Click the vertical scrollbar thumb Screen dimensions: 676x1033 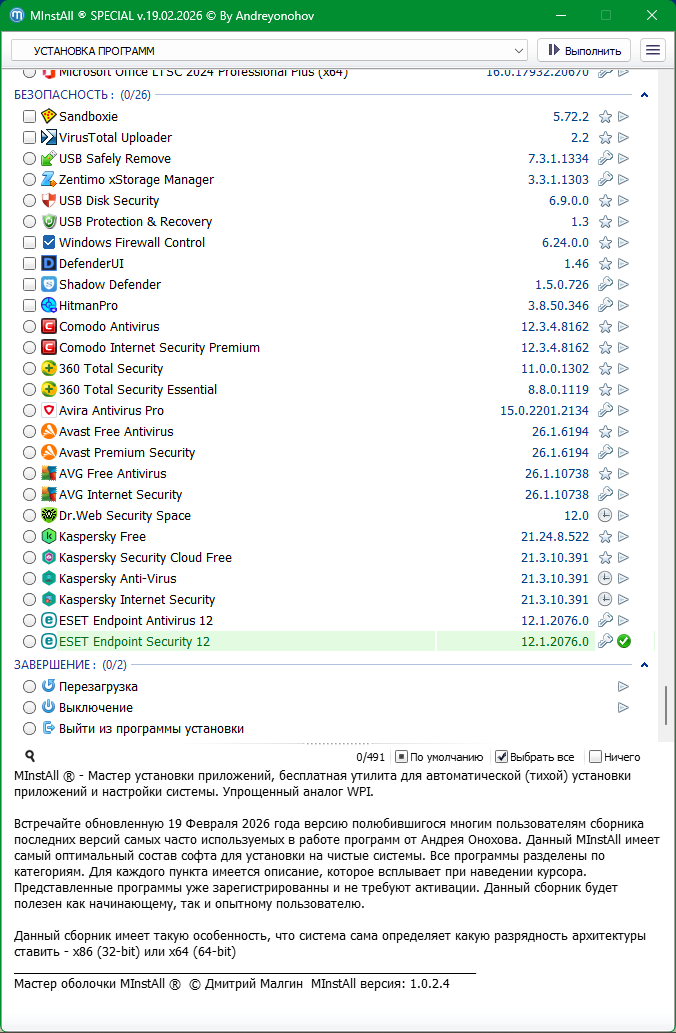tap(665, 703)
